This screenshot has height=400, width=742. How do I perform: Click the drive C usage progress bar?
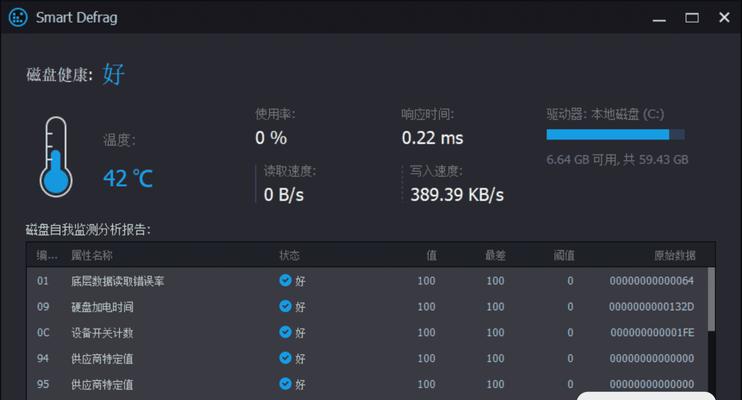coord(615,135)
